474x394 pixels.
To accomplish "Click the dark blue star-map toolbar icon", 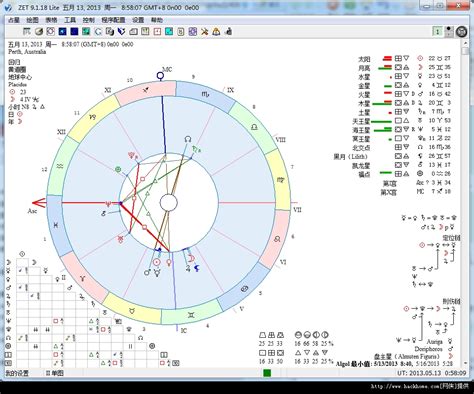I will coord(62,32).
